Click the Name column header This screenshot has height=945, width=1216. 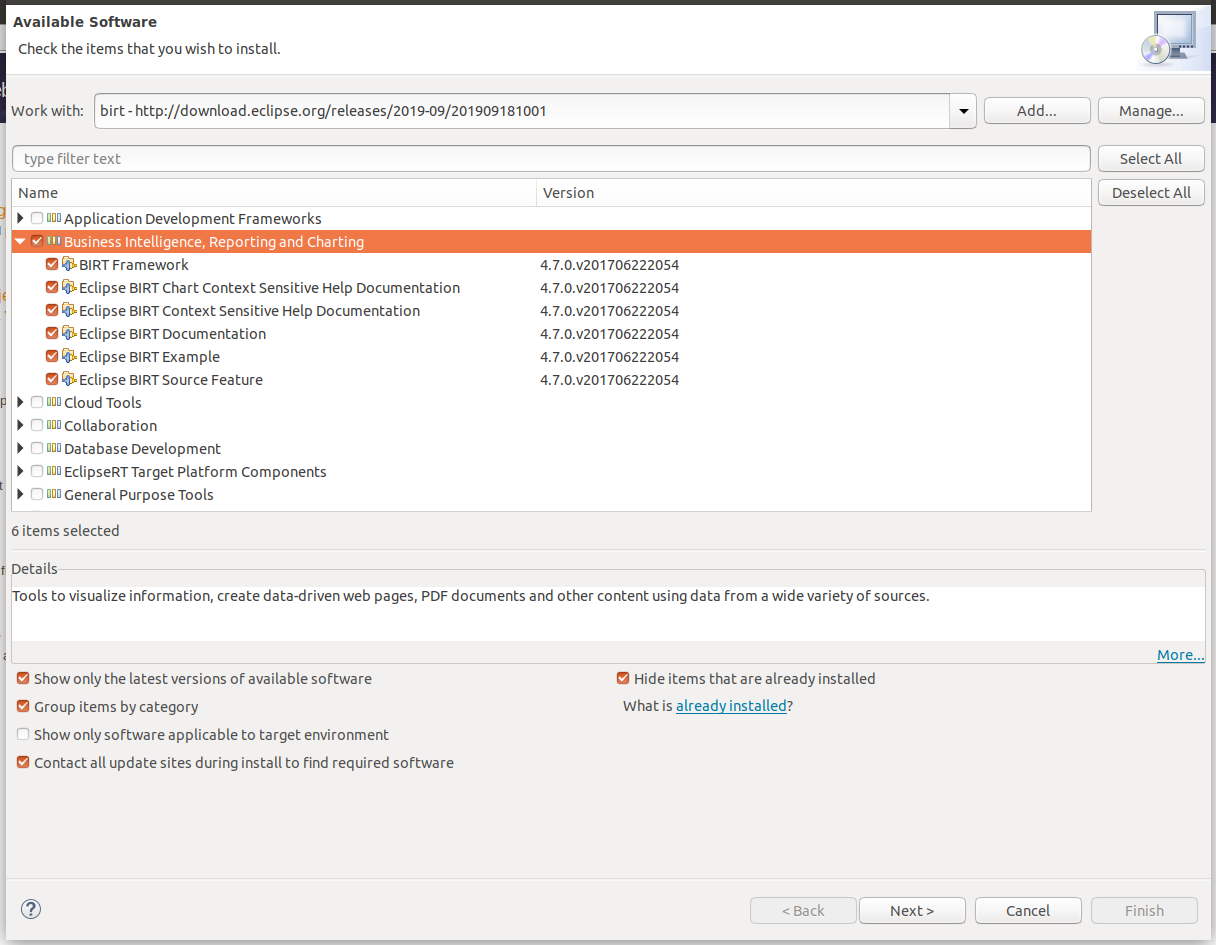pos(274,193)
